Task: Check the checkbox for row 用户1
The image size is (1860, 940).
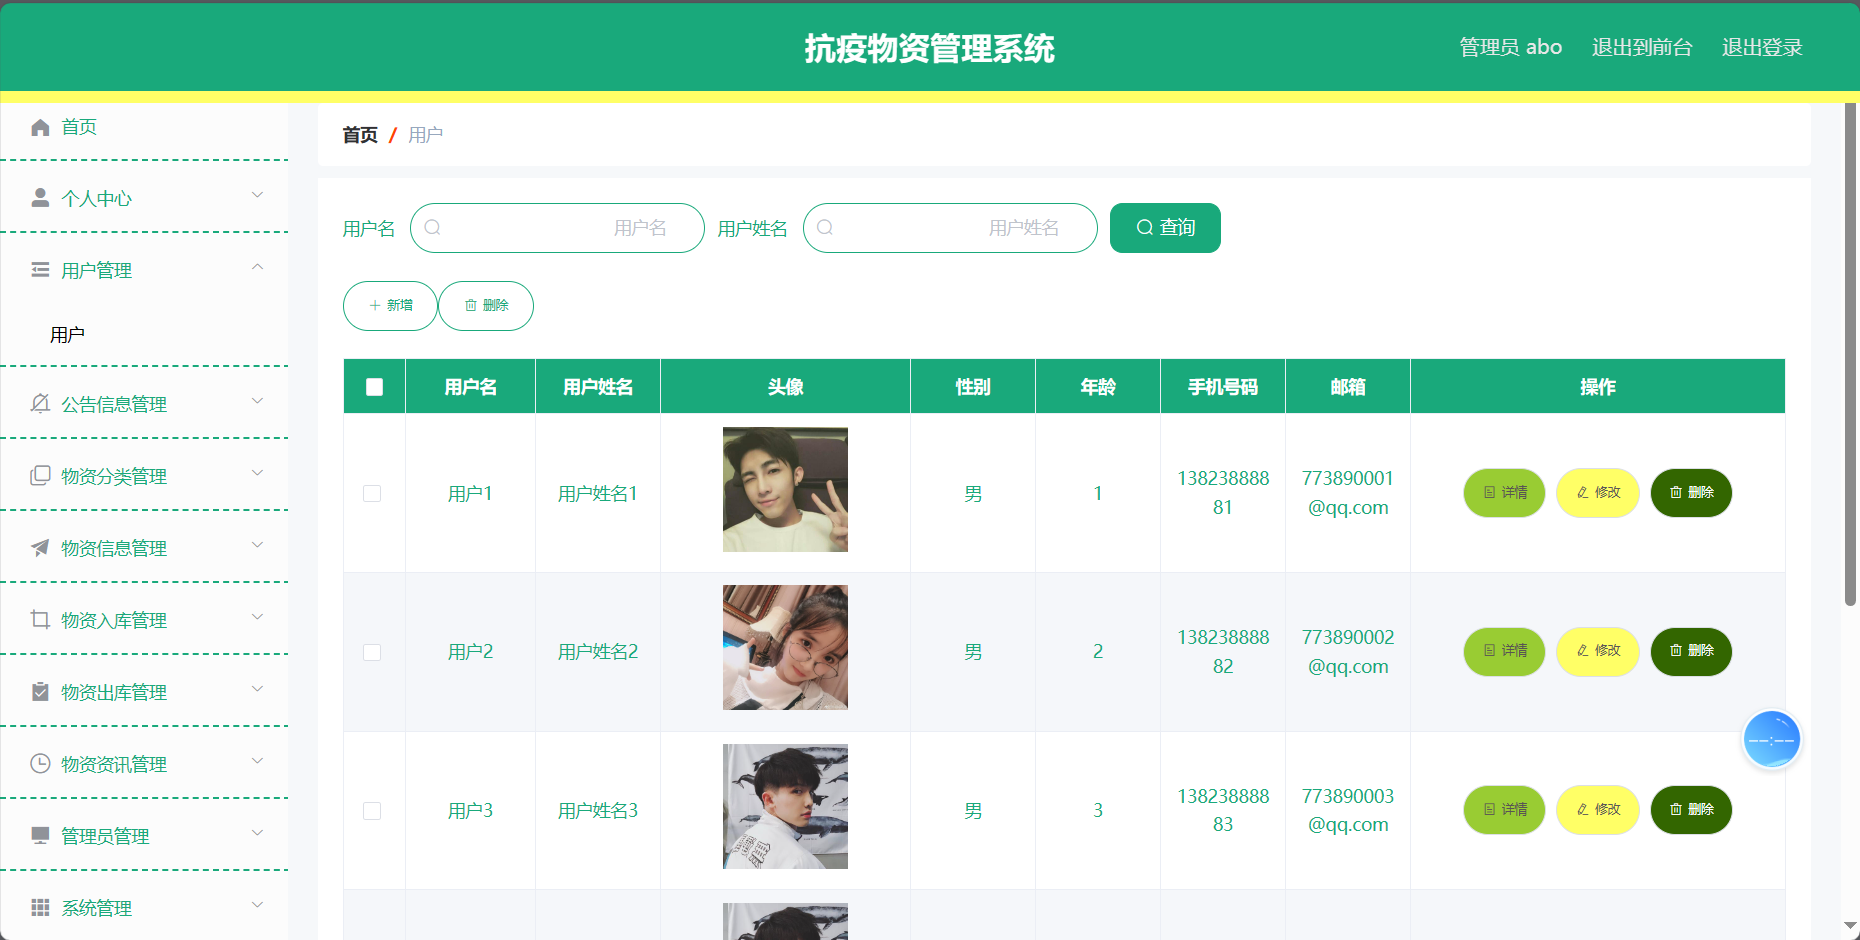Action: tap(372, 493)
